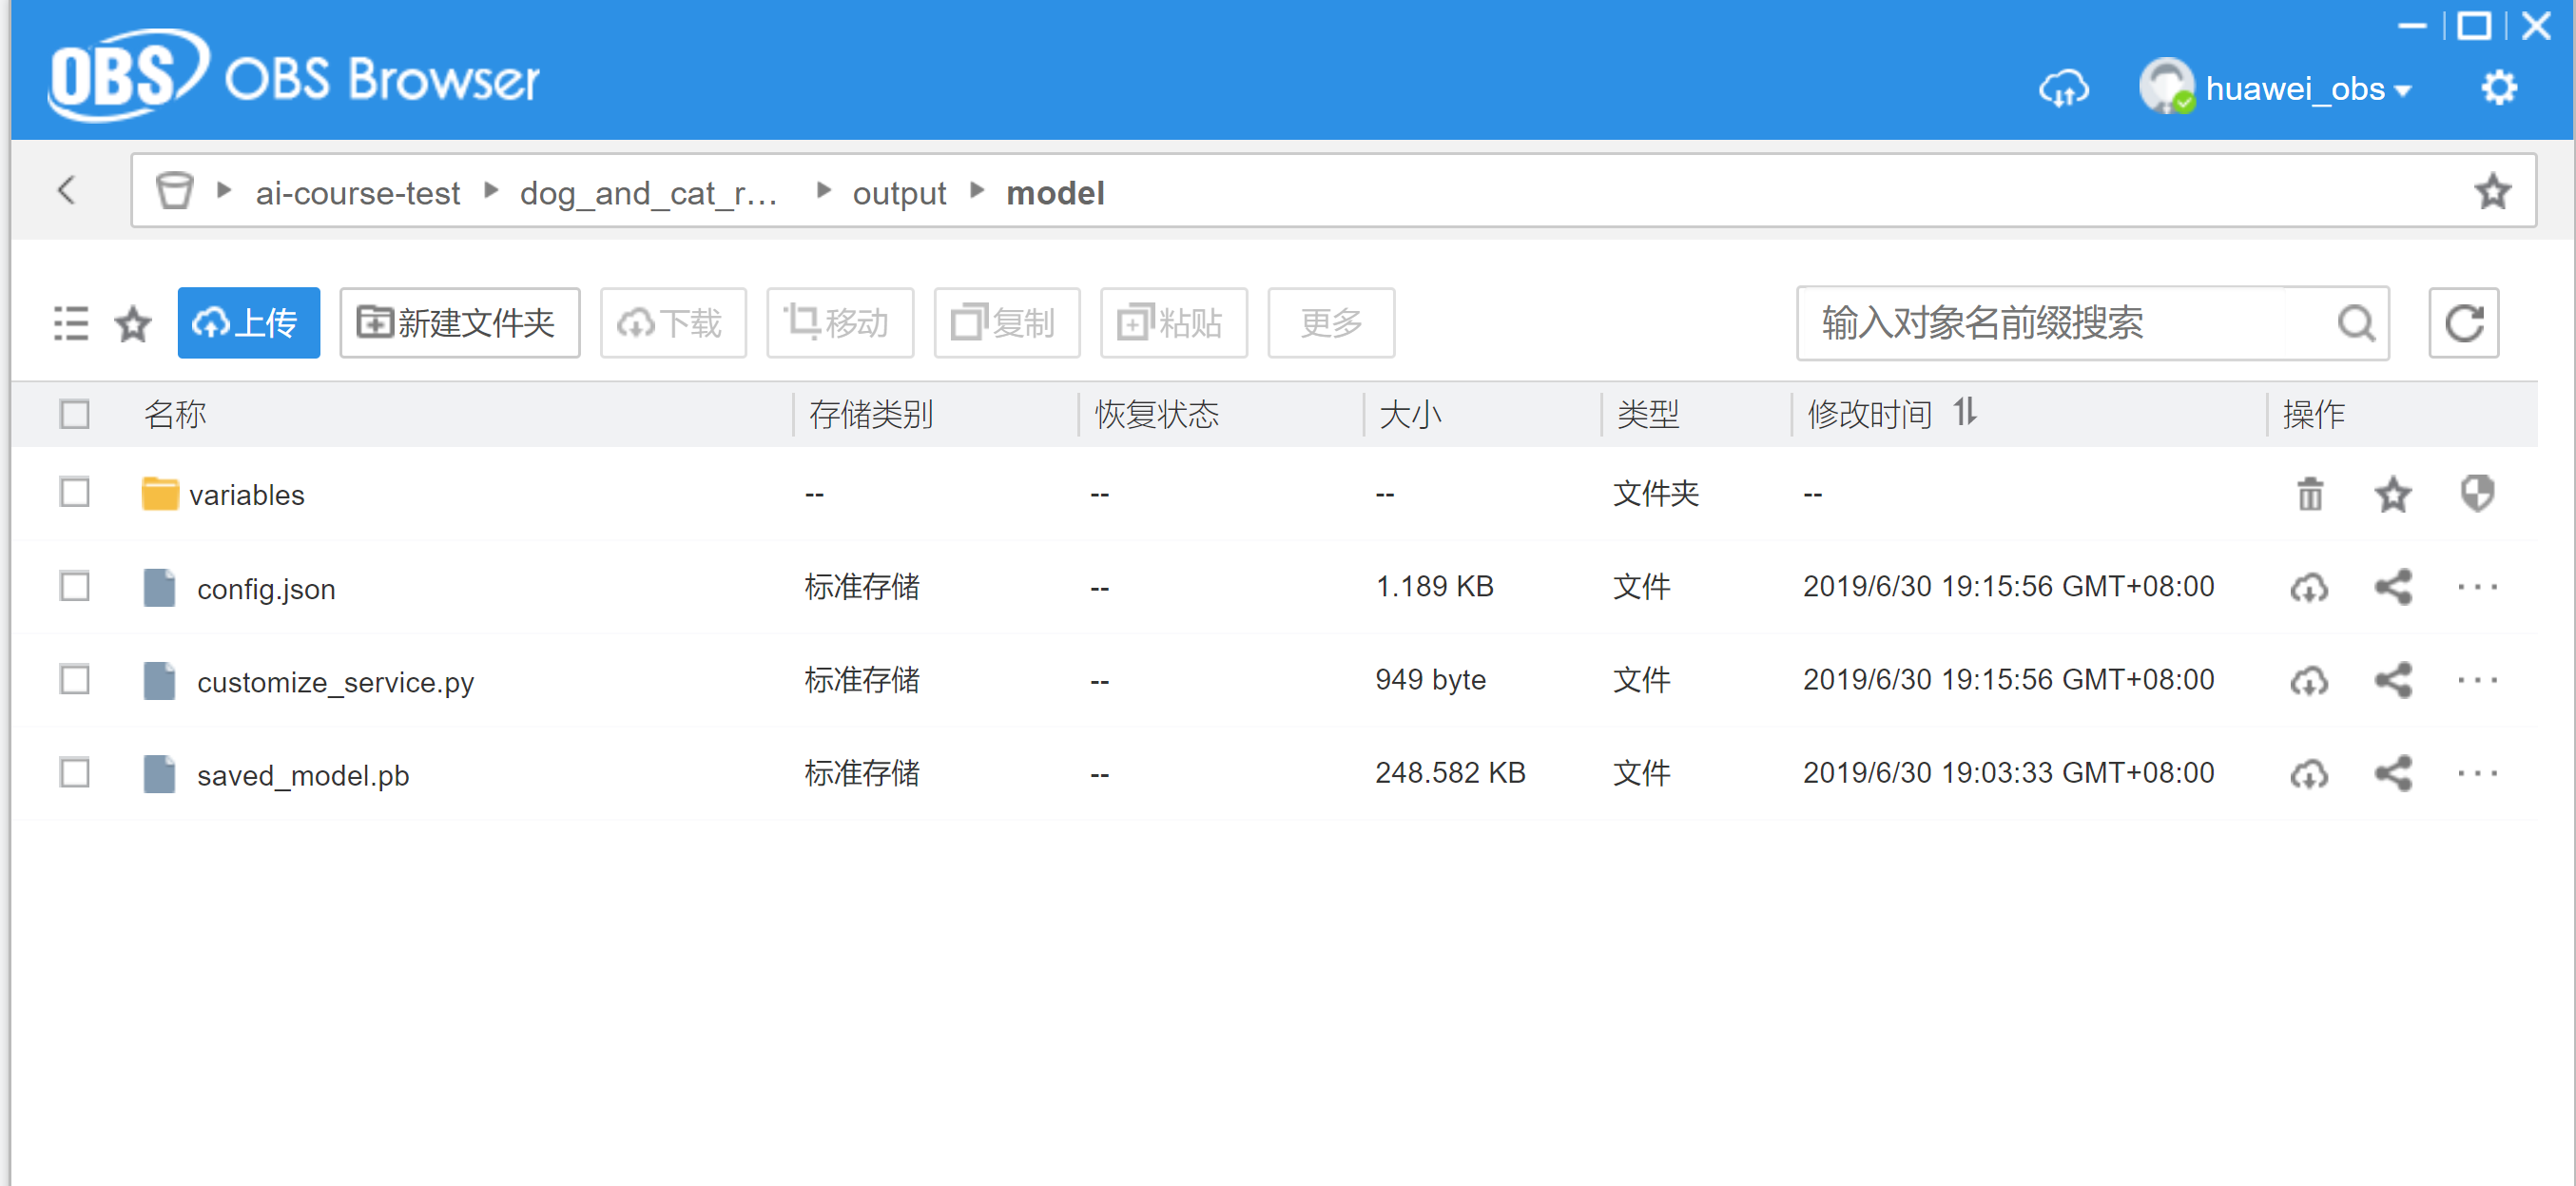Image resolution: width=2576 pixels, height=1186 pixels.
Task: Share the saved_model.pb file
Action: (x=2393, y=774)
